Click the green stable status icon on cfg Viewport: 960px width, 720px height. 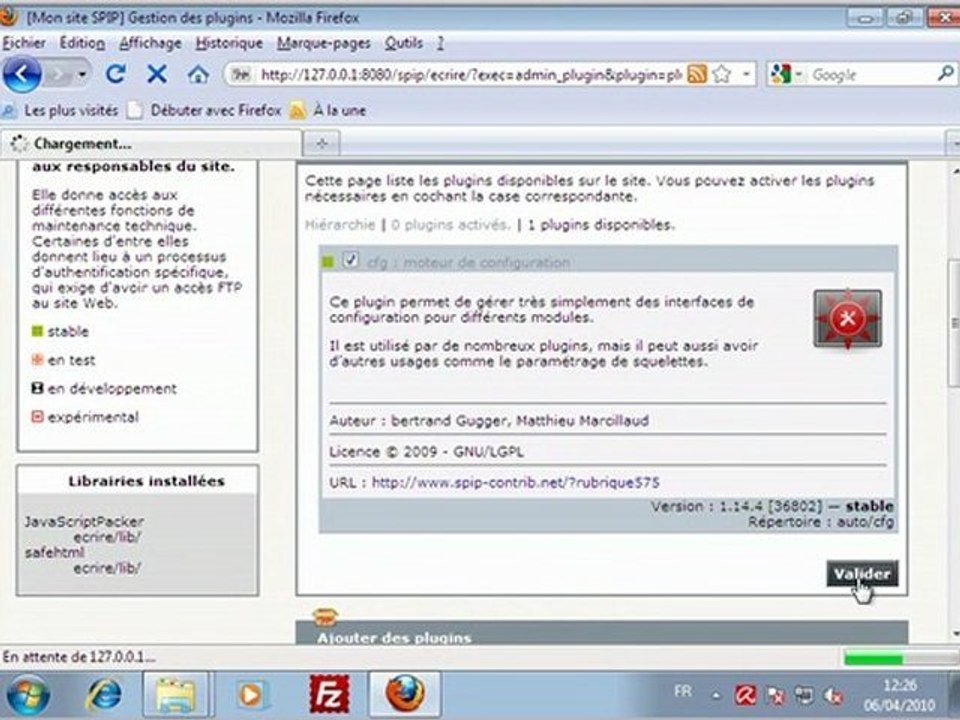(328, 263)
